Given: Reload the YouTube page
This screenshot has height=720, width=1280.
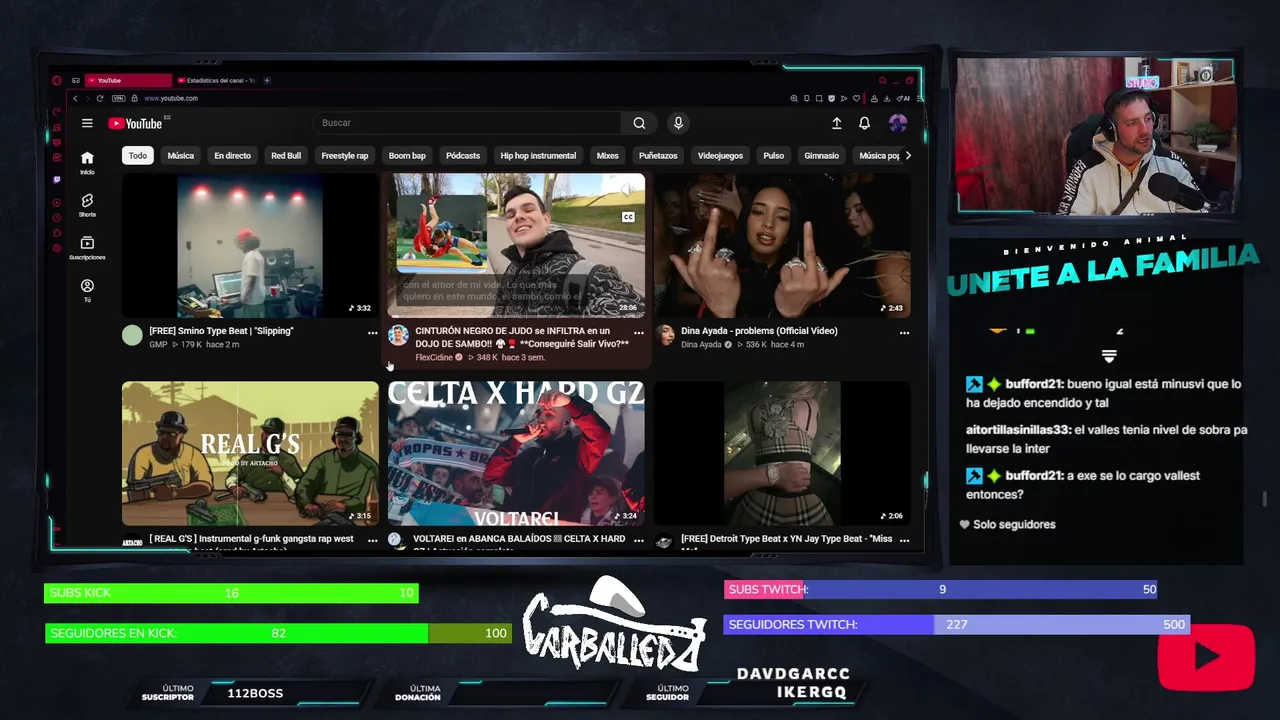Looking at the screenshot, I should coord(100,98).
